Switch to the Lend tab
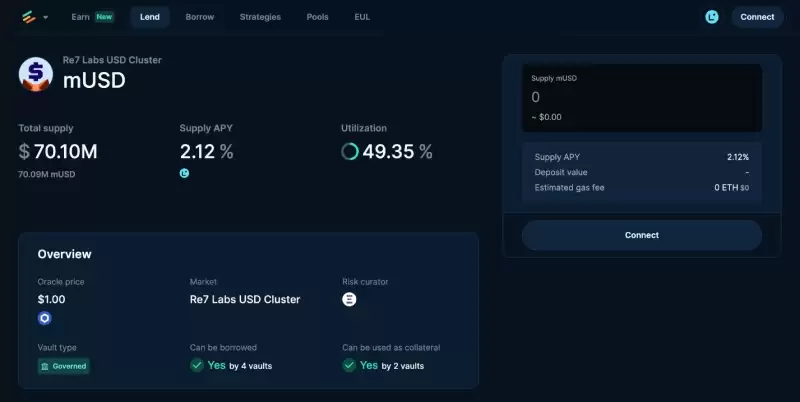This screenshot has width=800, height=402. click(149, 17)
